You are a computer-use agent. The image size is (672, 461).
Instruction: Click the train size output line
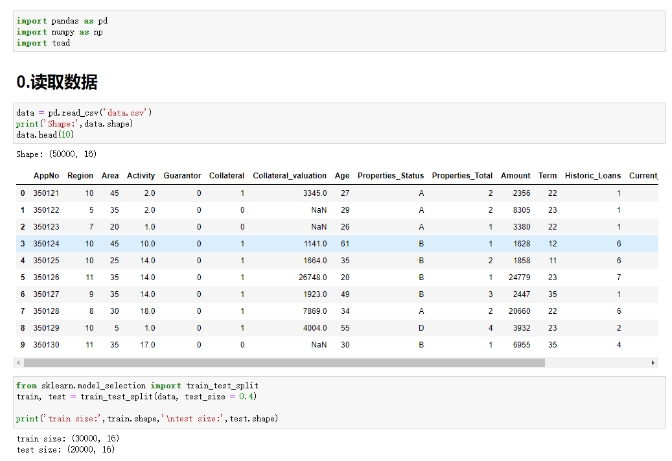pyautogui.click(x=68, y=439)
